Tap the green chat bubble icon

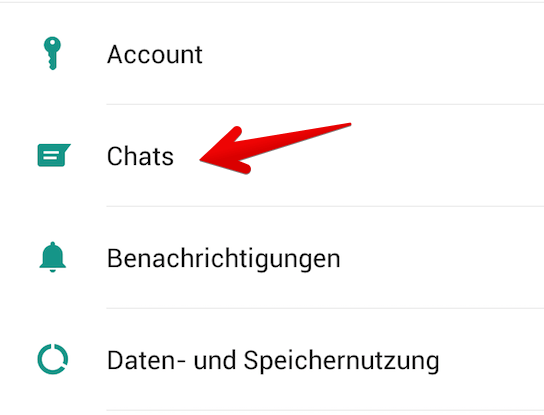point(54,155)
